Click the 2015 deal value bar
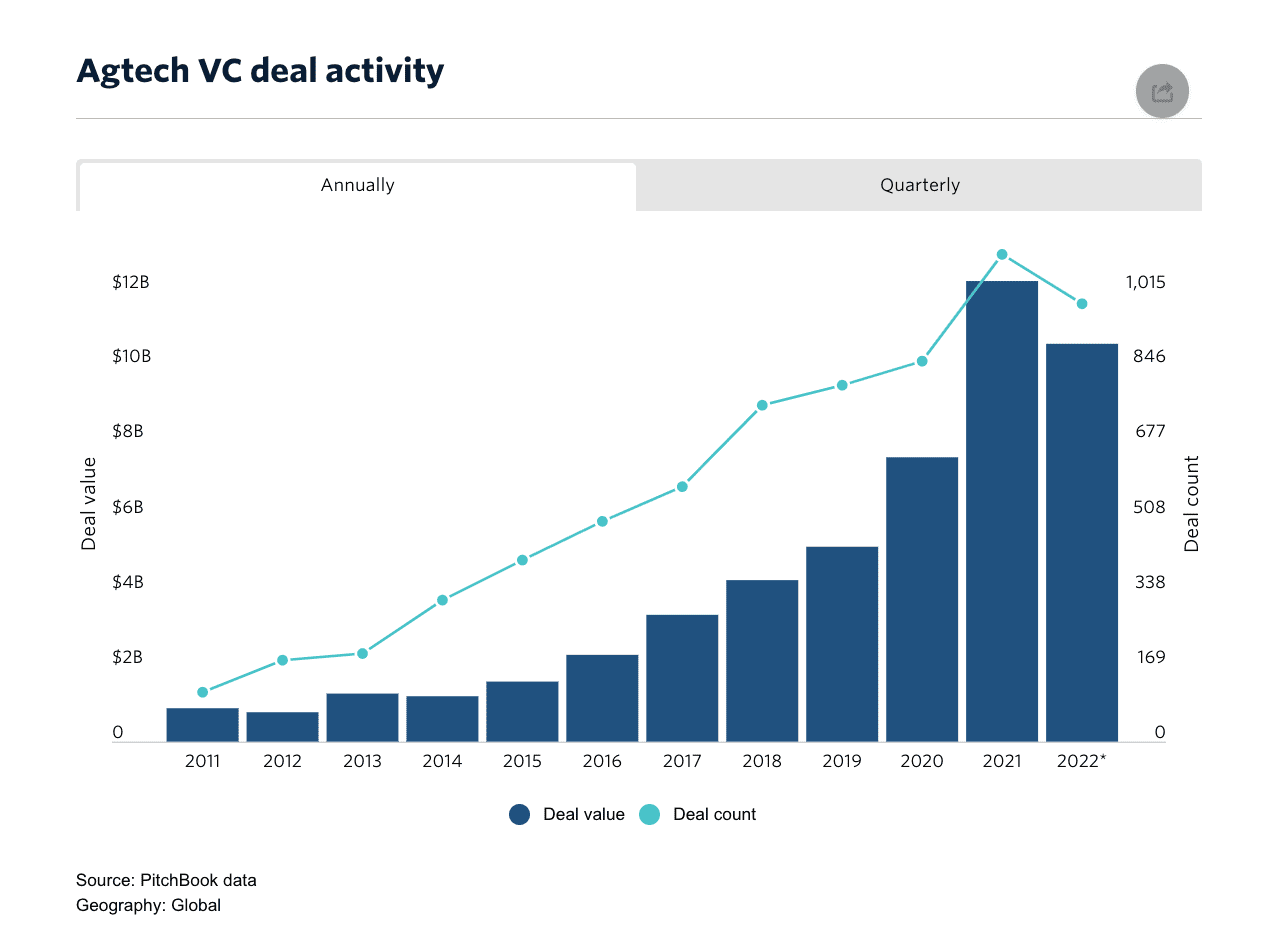This screenshot has width=1264, height=932. coord(522,712)
